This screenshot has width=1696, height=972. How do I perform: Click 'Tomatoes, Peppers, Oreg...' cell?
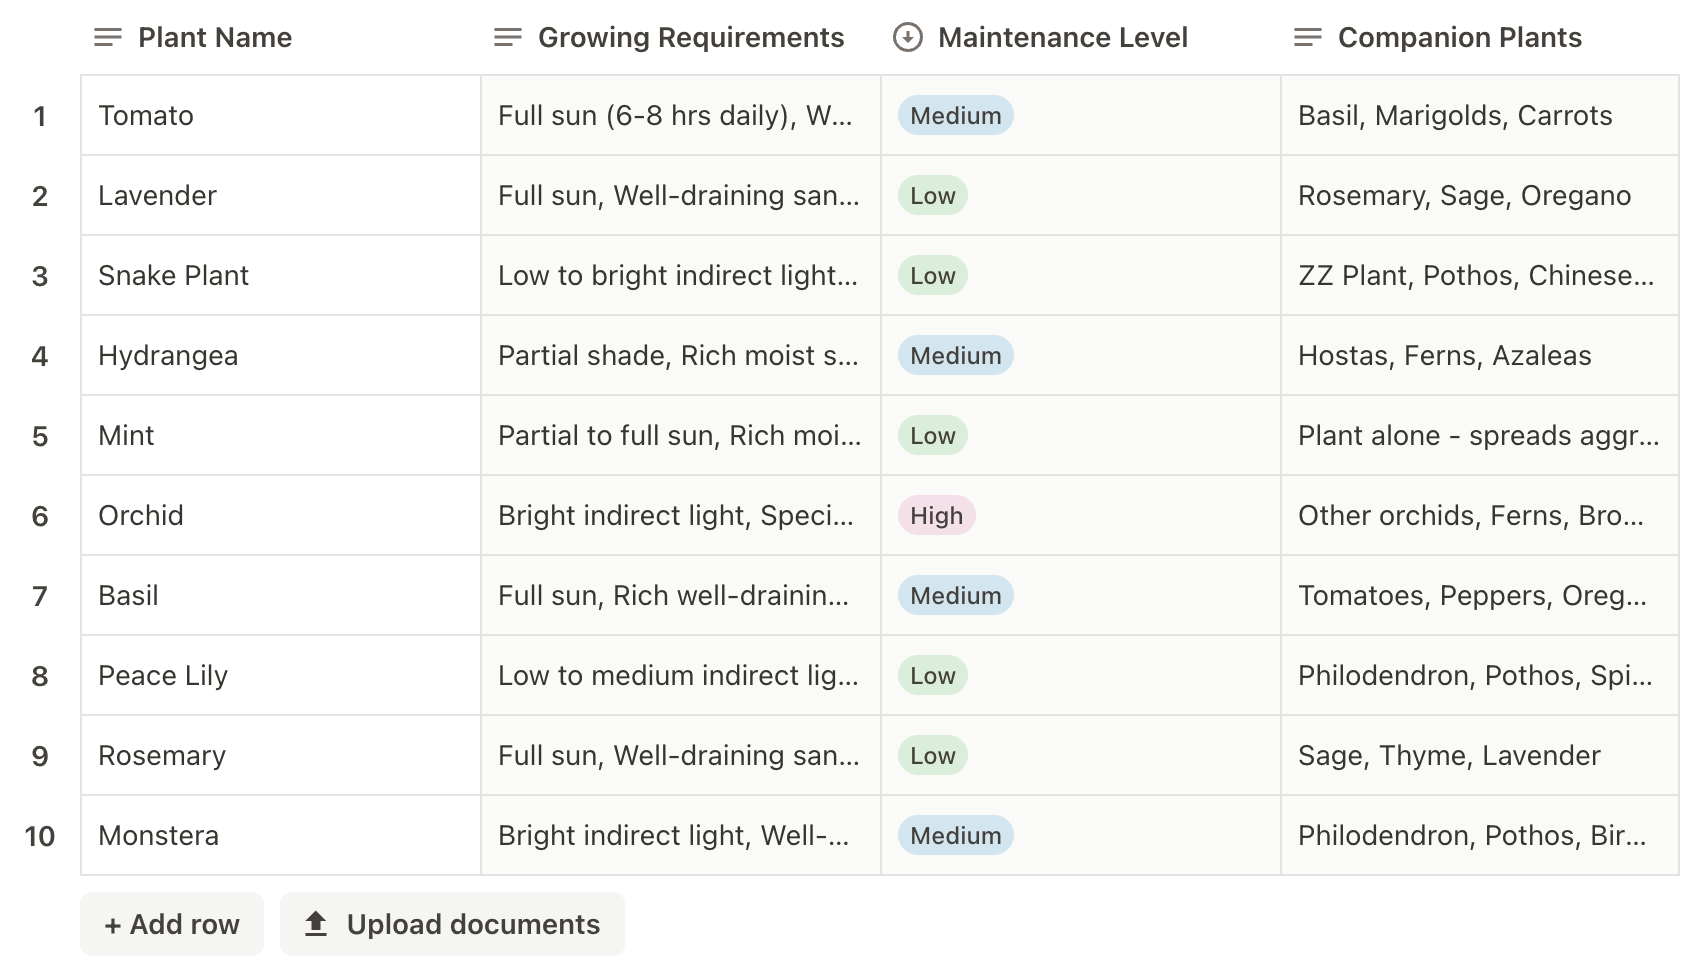(x=1480, y=595)
